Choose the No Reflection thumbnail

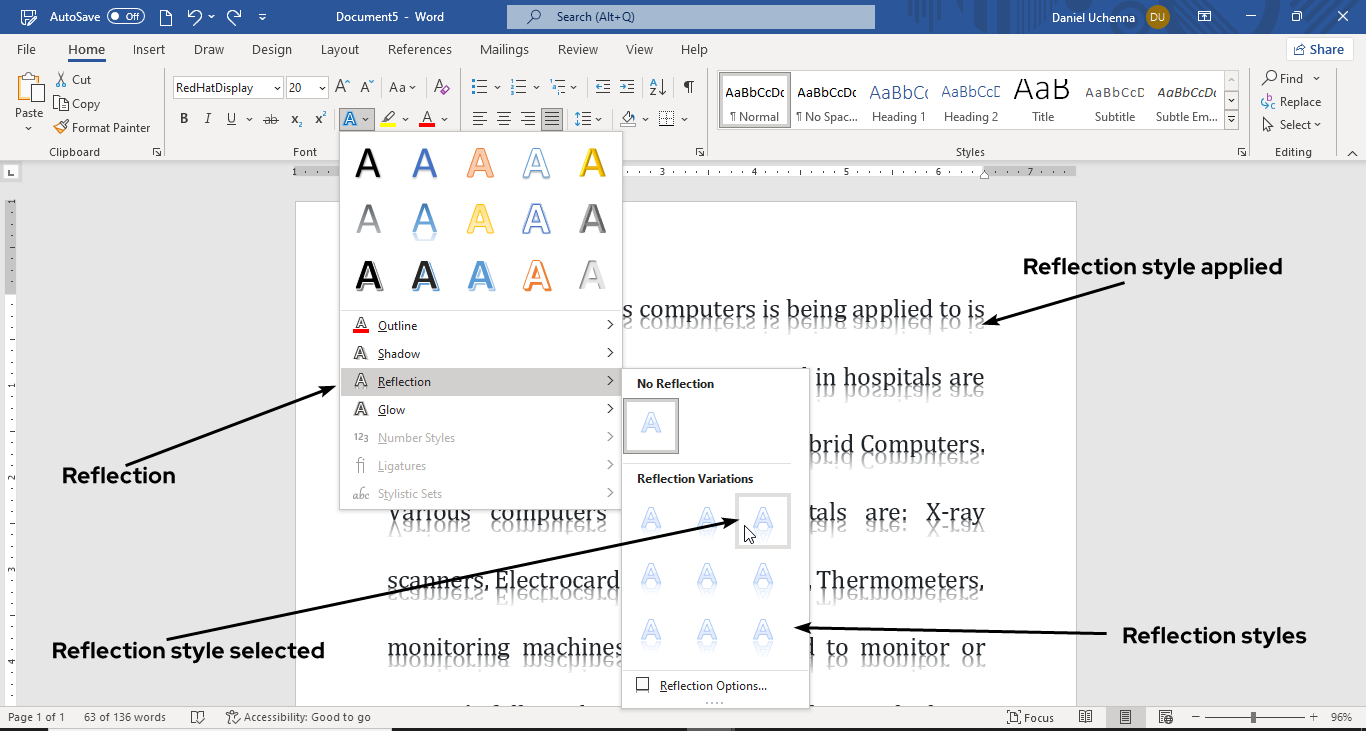pyautogui.click(x=651, y=426)
